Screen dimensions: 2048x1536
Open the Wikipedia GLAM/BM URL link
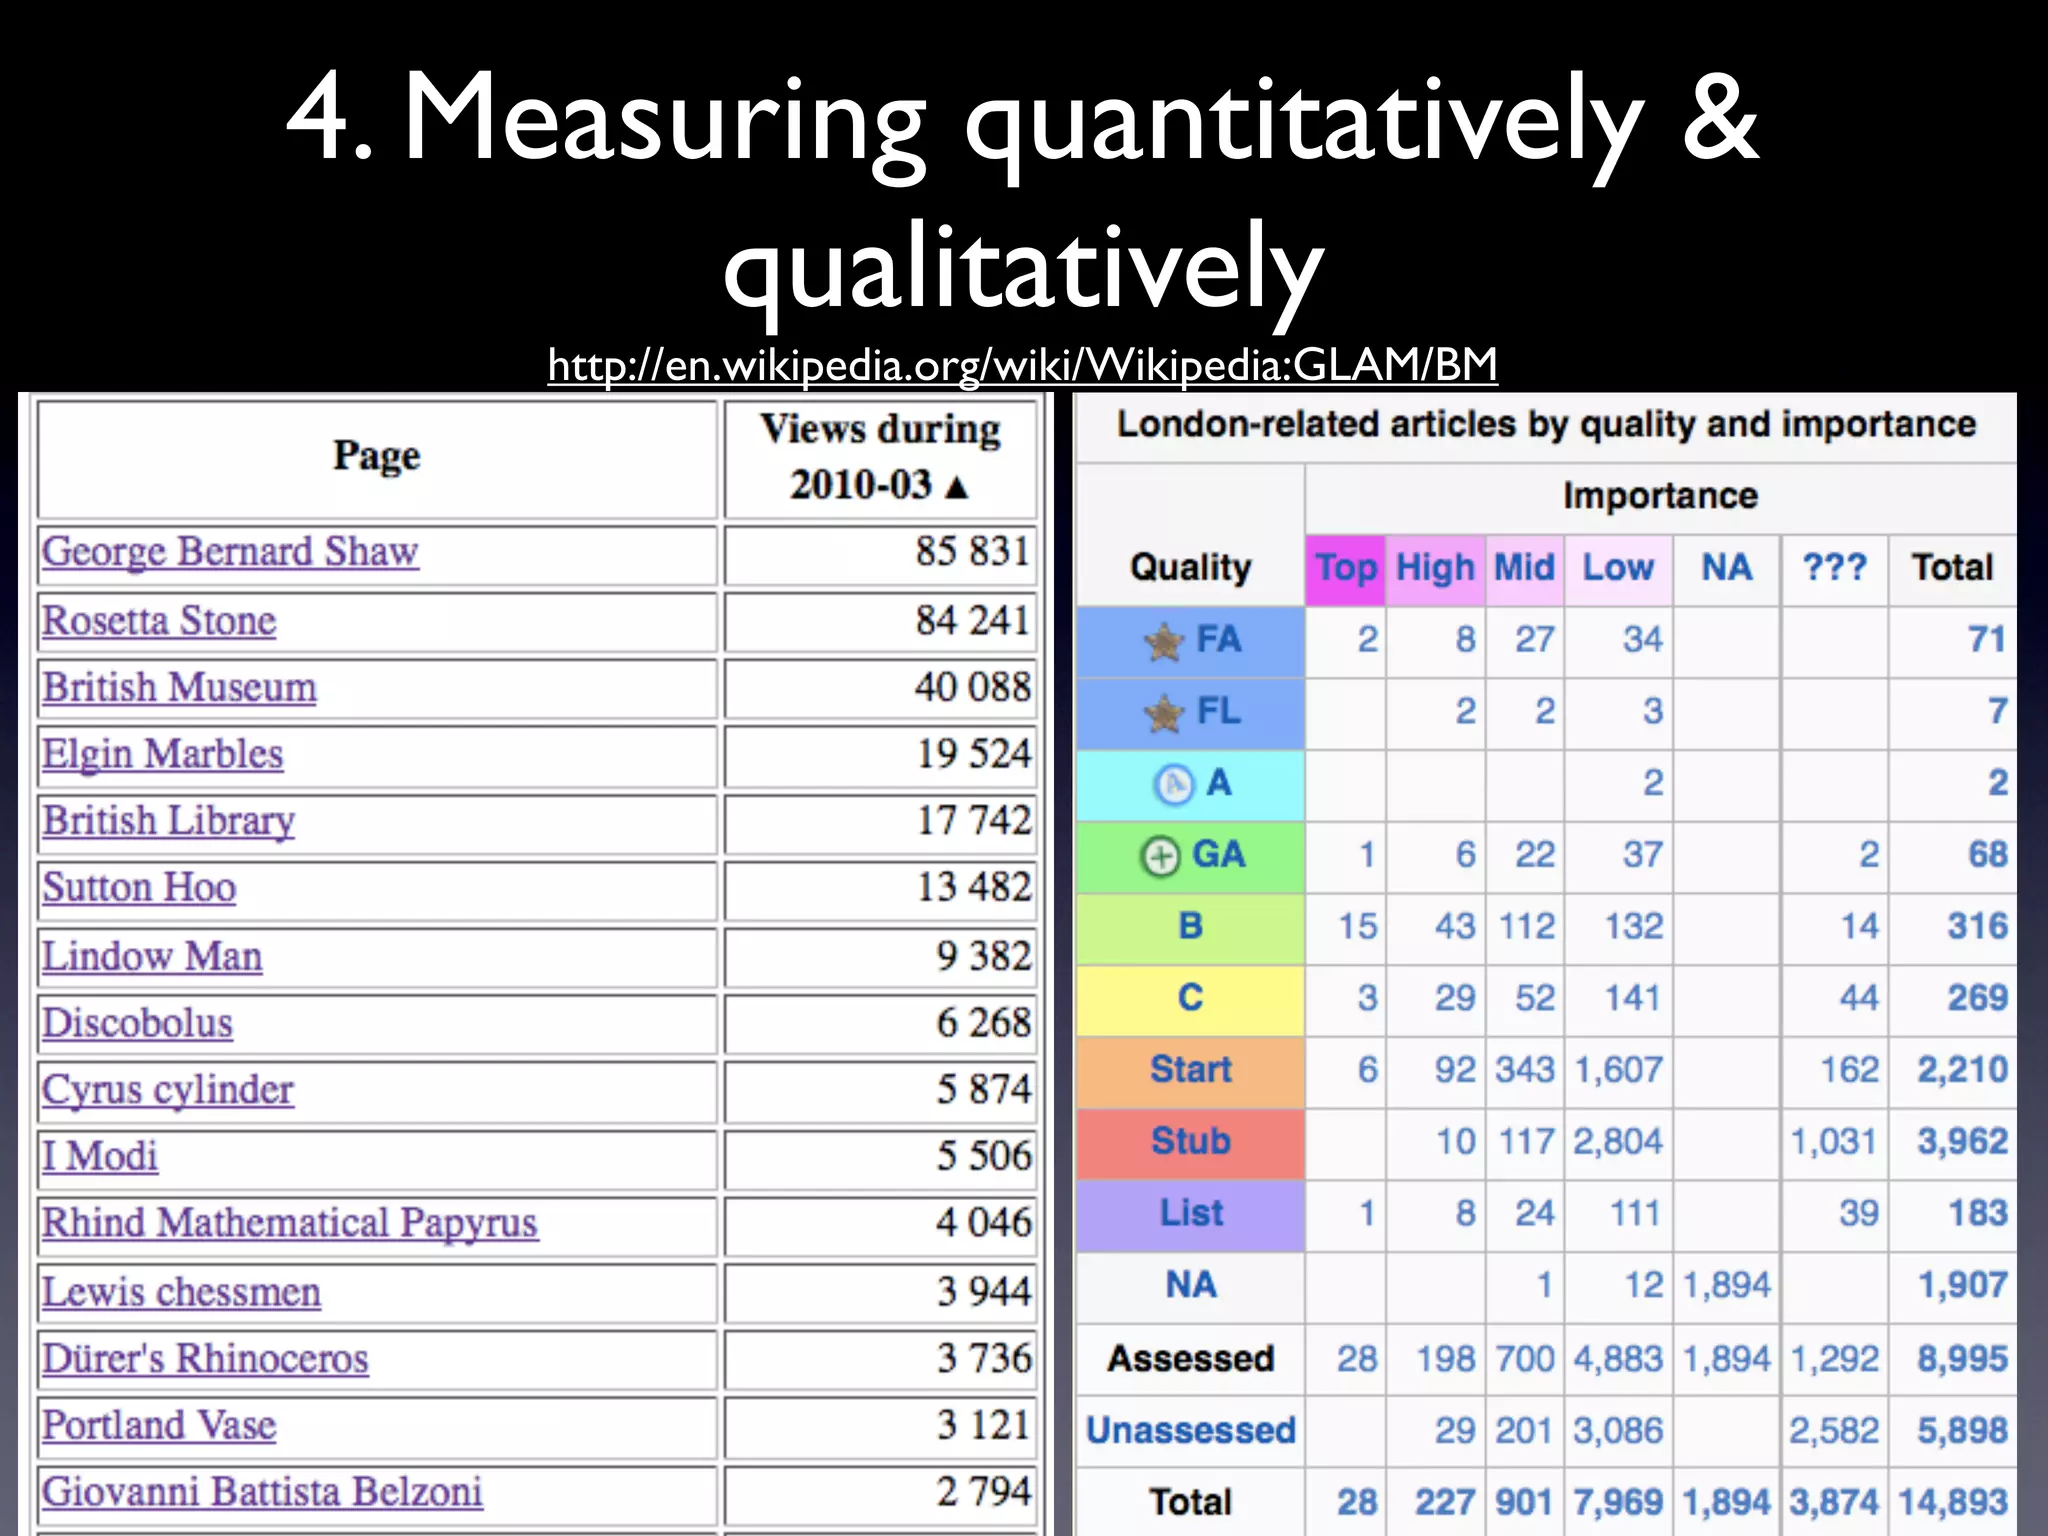coord(1023,364)
